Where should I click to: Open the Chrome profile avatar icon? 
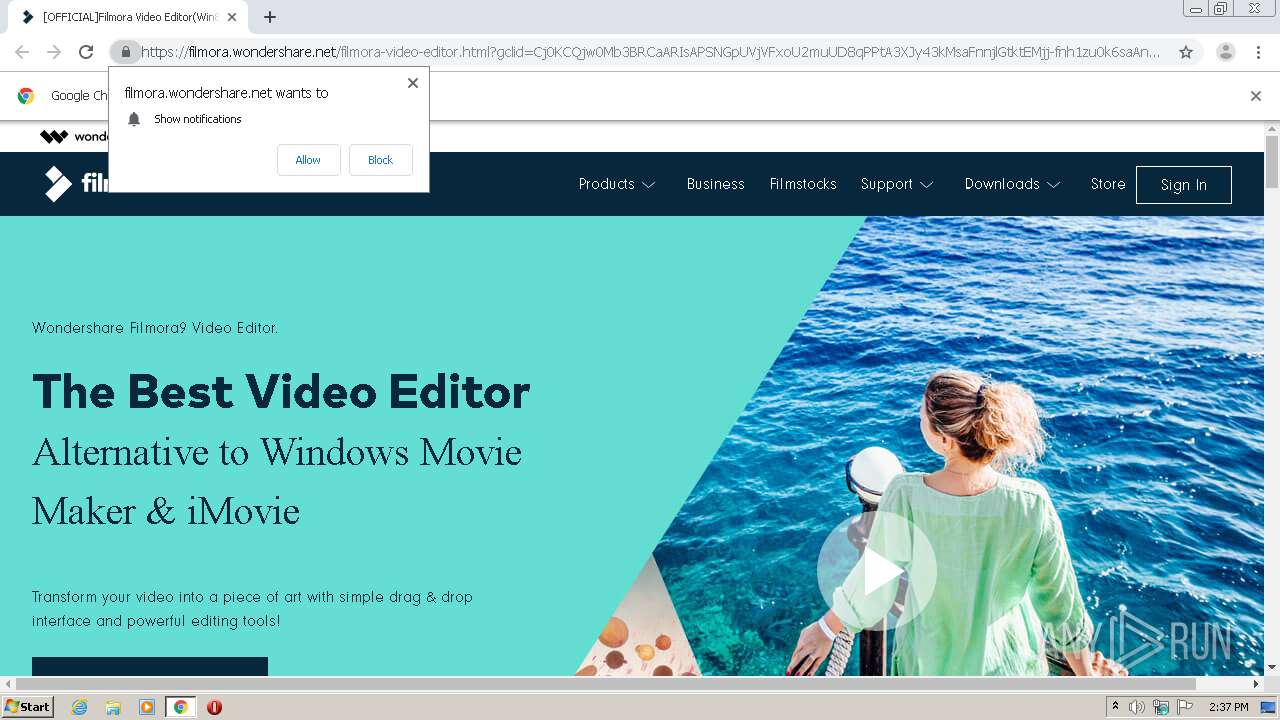point(1226,52)
